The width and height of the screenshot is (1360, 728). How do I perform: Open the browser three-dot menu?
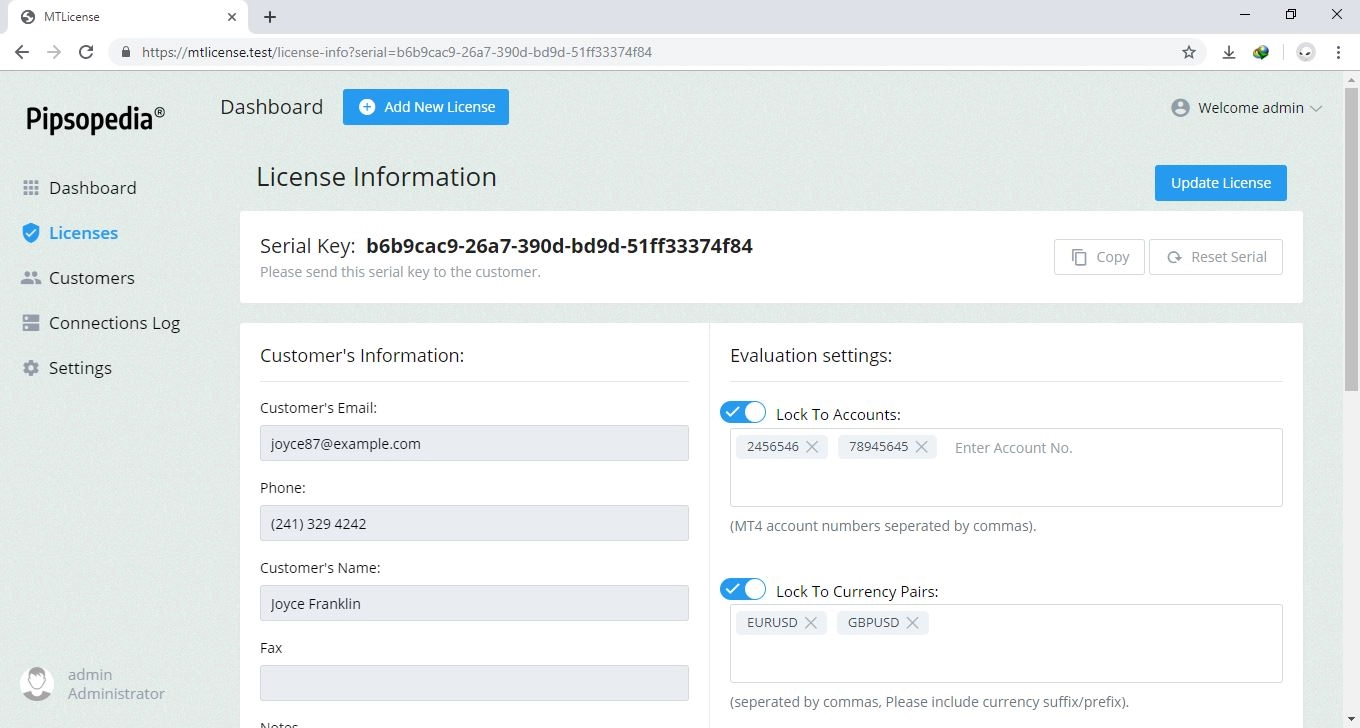1338,52
